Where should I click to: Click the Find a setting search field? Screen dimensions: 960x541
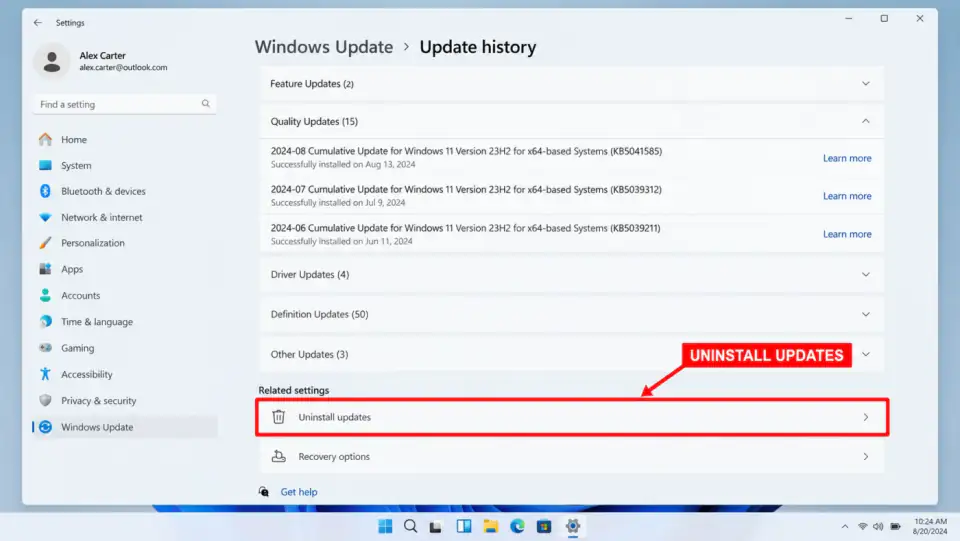[125, 104]
